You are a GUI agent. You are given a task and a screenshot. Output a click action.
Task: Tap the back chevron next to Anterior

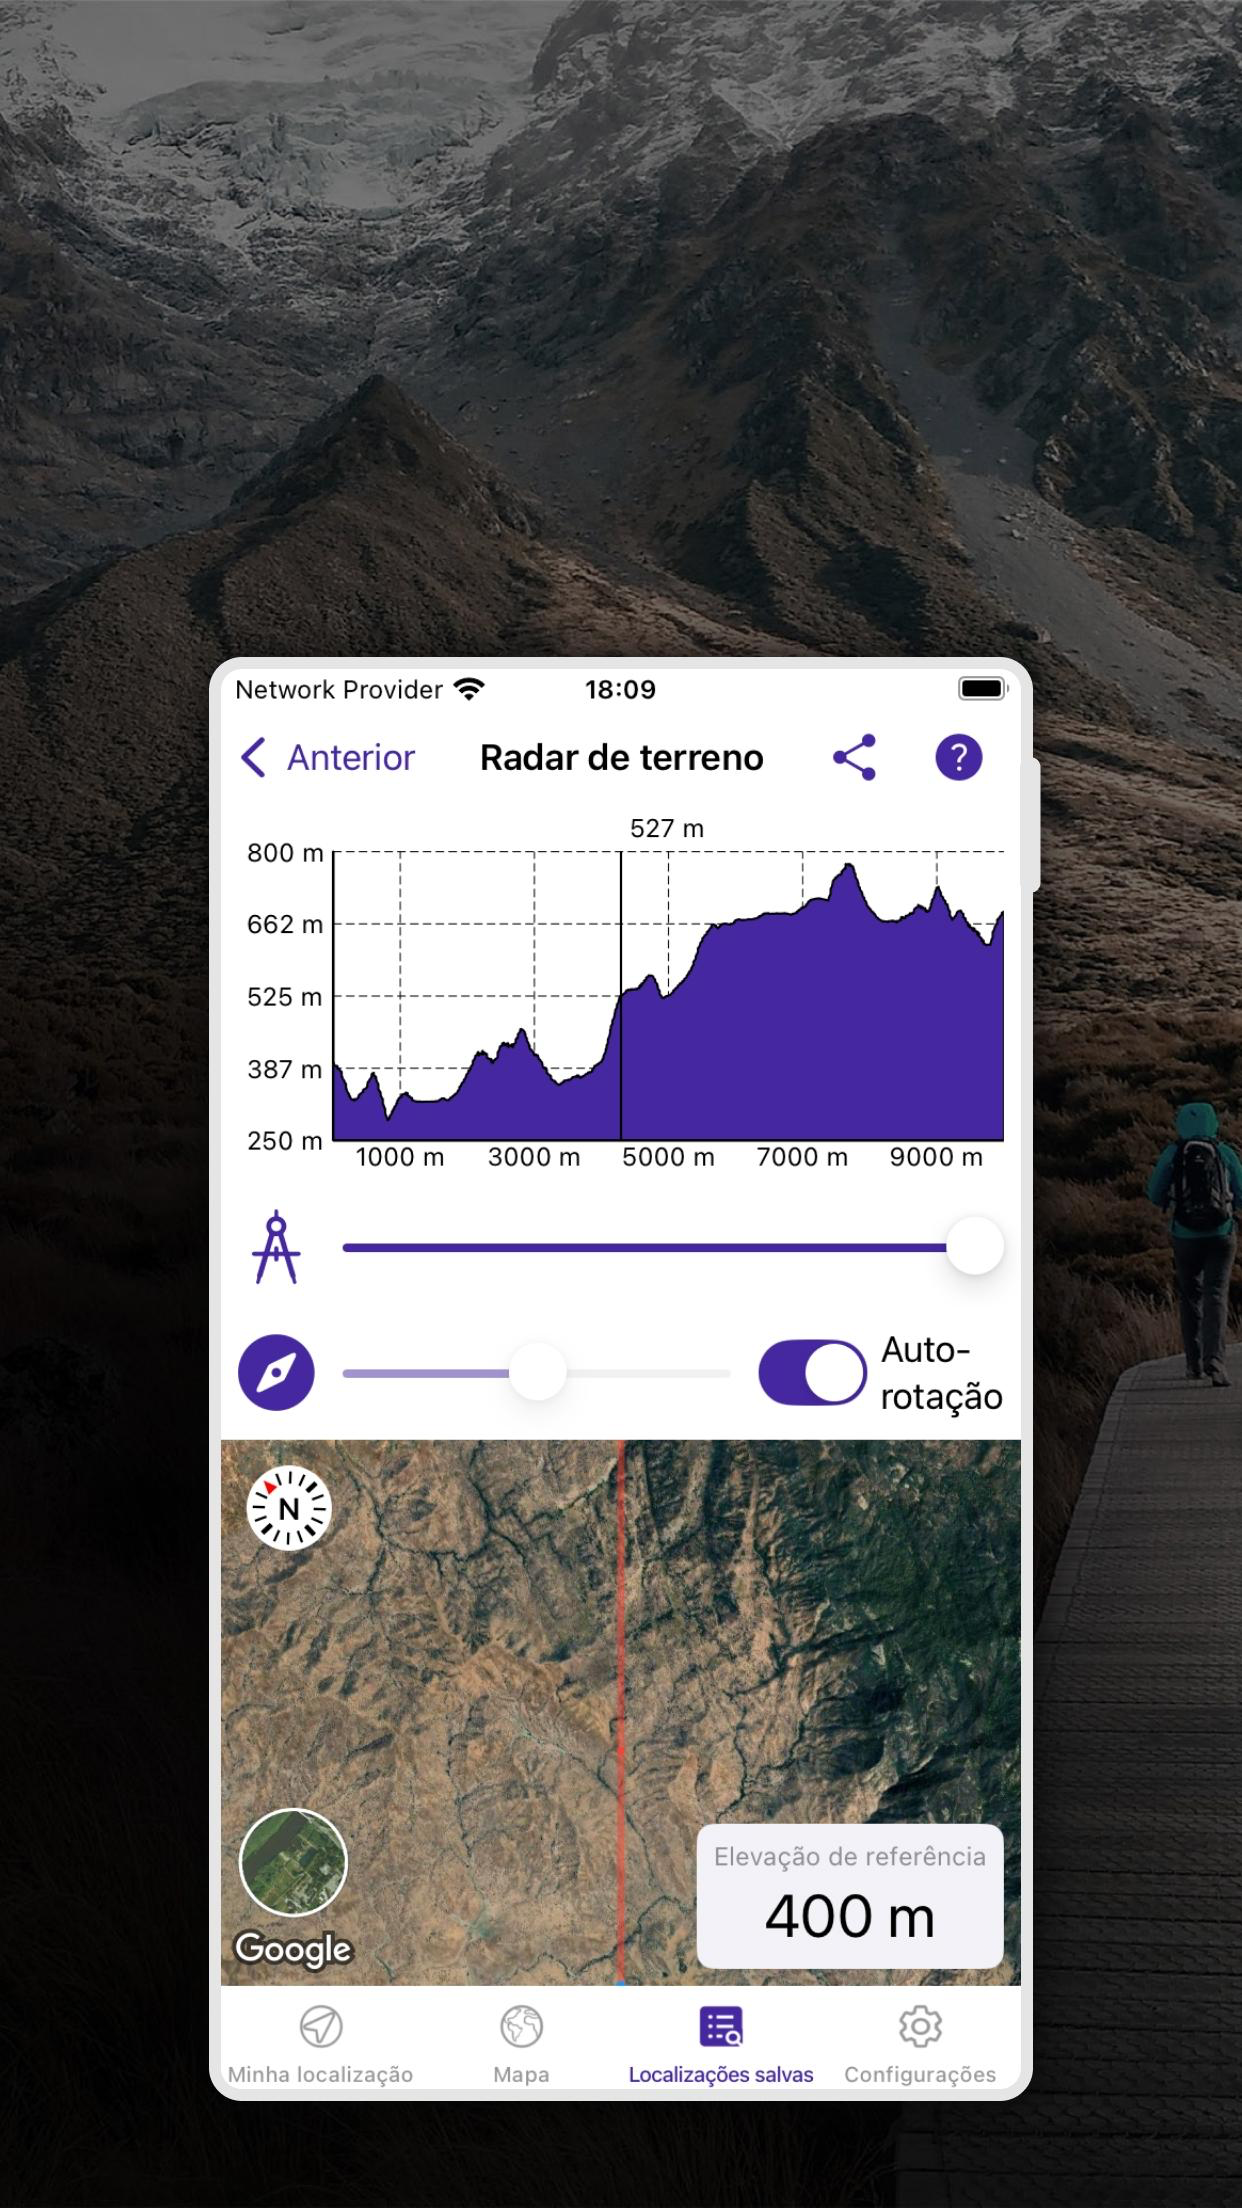pos(253,757)
